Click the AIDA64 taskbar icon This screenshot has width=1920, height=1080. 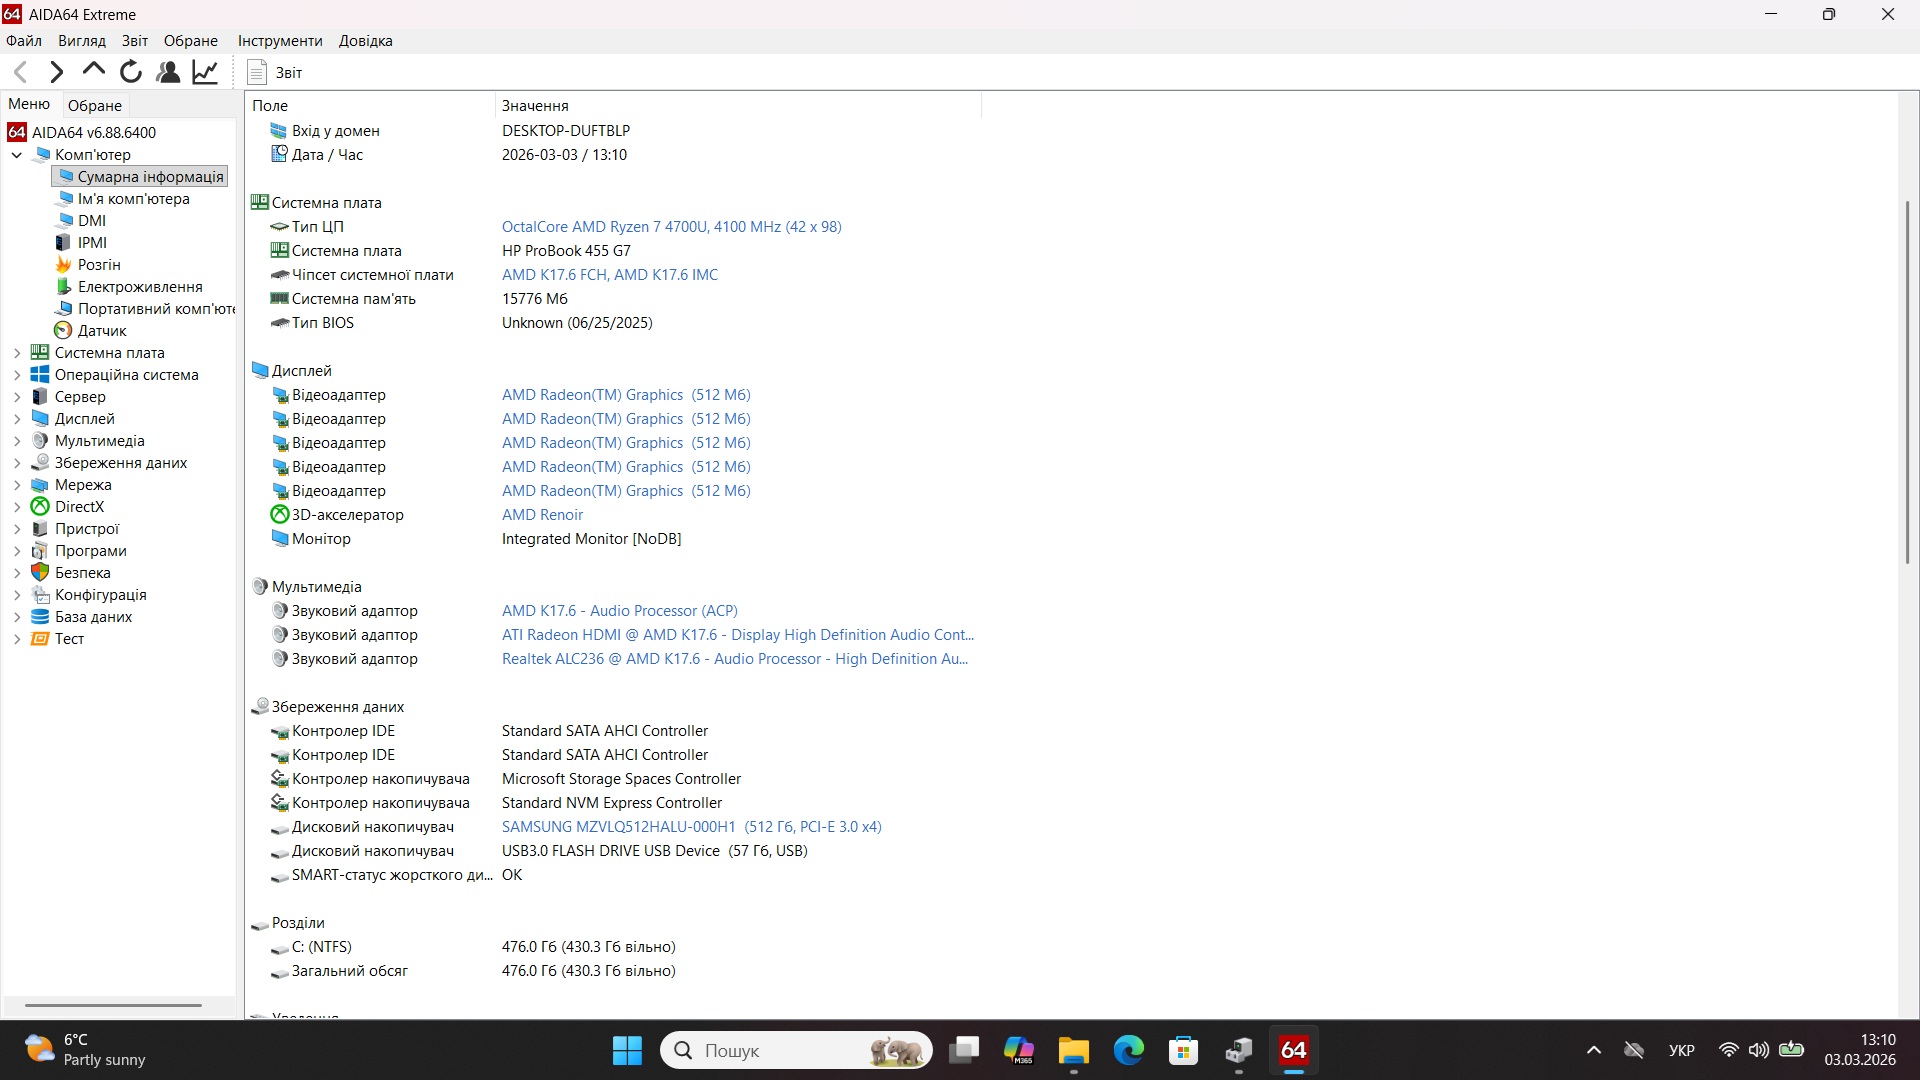coord(1293,1050)
